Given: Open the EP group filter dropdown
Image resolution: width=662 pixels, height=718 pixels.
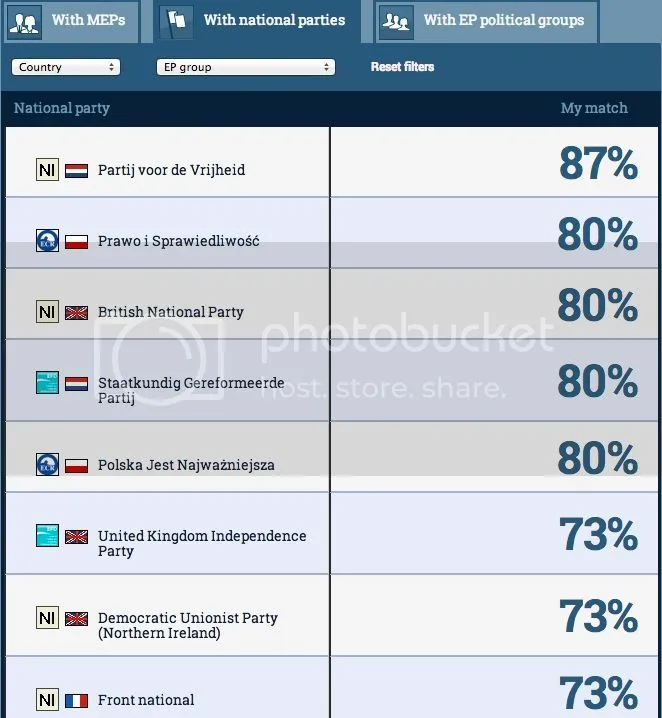Looking at the screenshot, I should [x=244, y=67].
